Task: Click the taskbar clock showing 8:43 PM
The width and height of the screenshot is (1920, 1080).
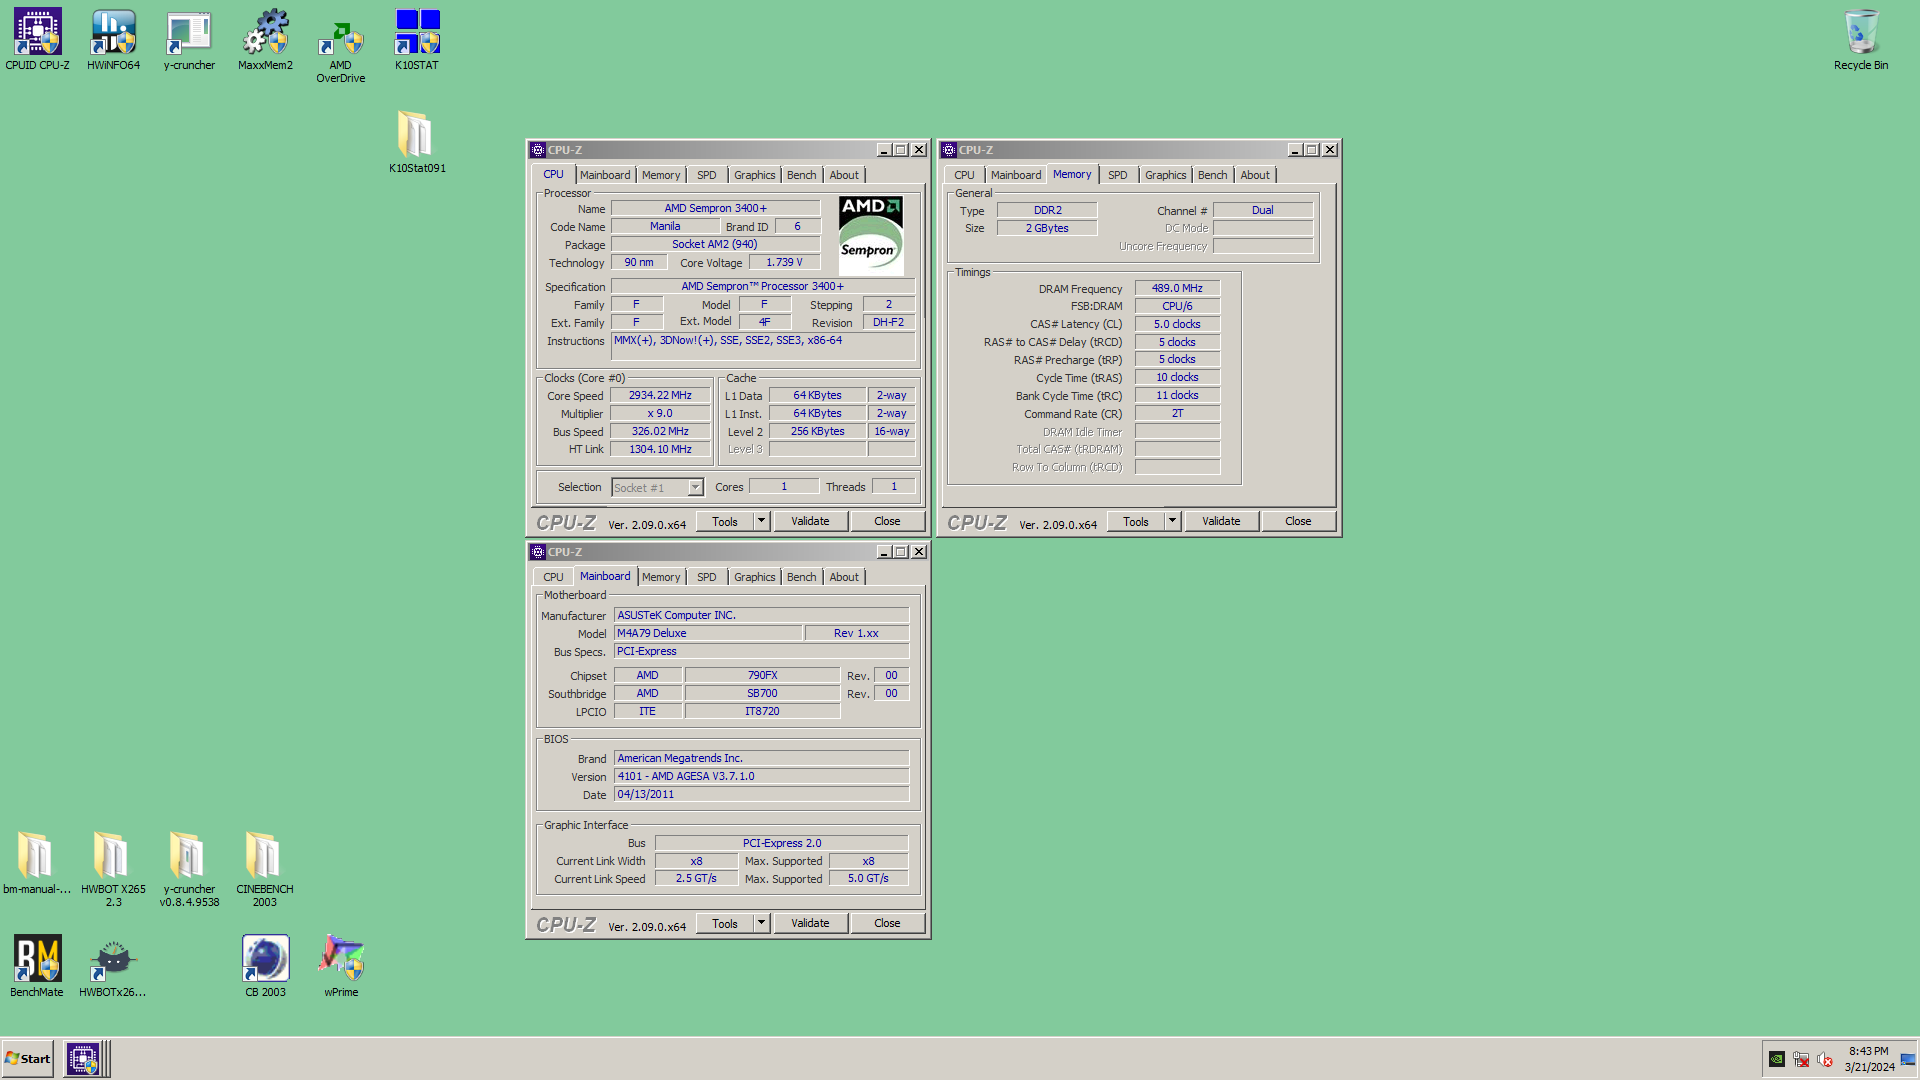Action: pos(1869,1059)
